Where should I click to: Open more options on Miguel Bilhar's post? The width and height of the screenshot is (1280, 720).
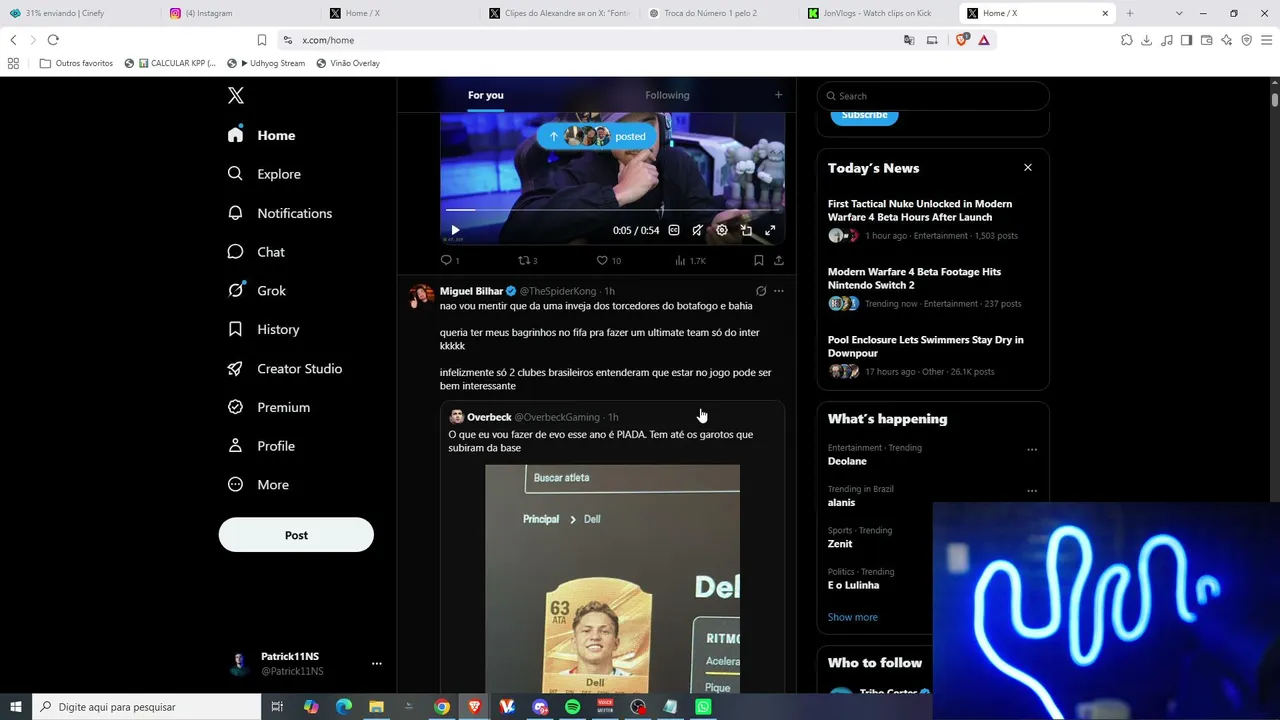click(779, 291)
